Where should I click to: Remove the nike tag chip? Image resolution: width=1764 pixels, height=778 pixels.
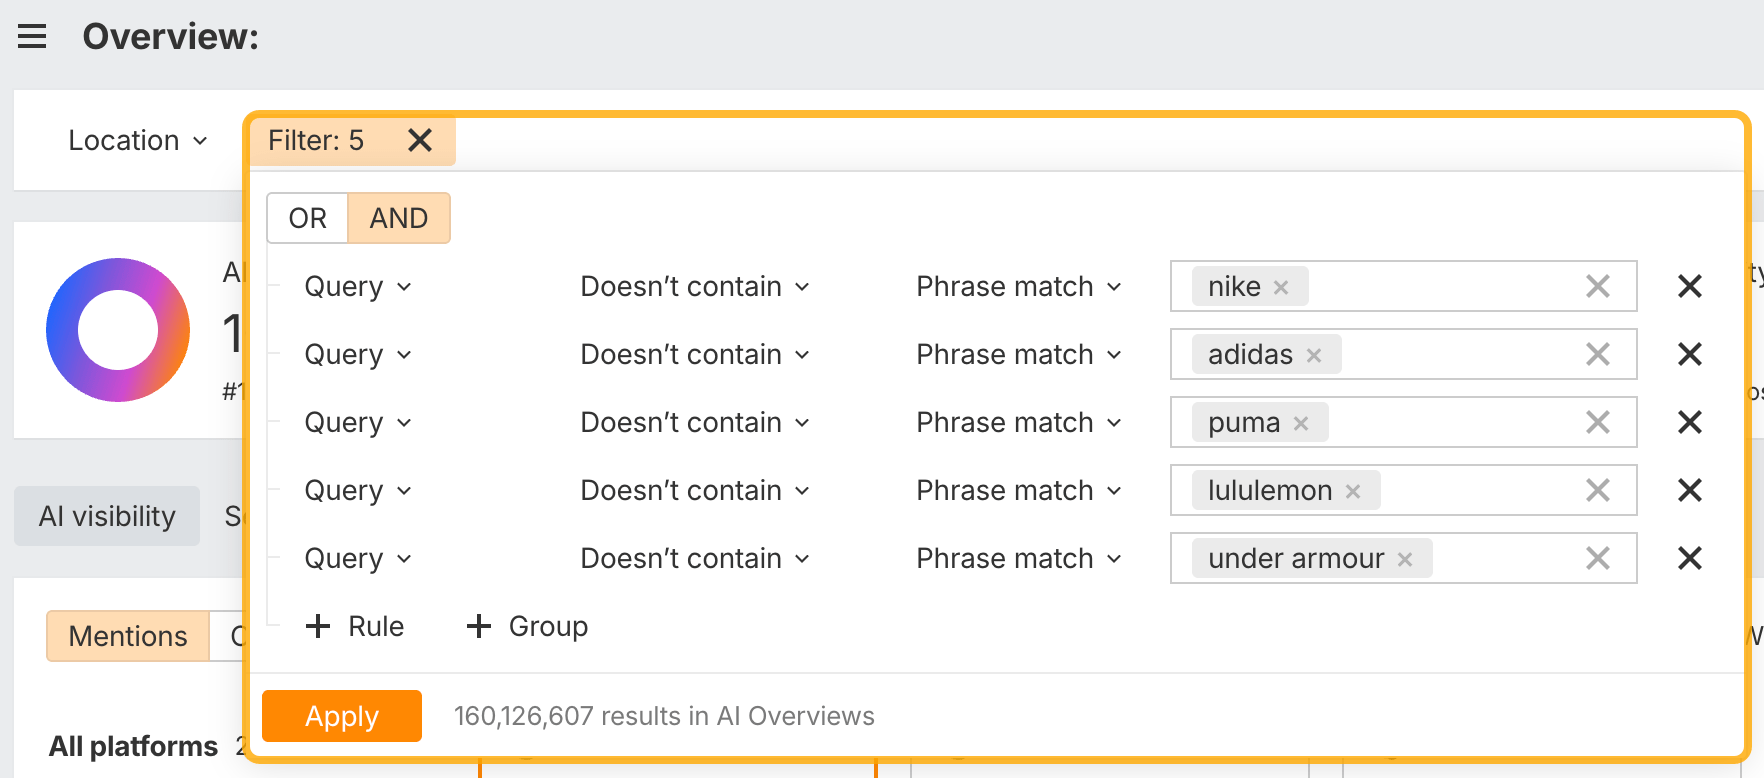click(x=1280, y=287)
